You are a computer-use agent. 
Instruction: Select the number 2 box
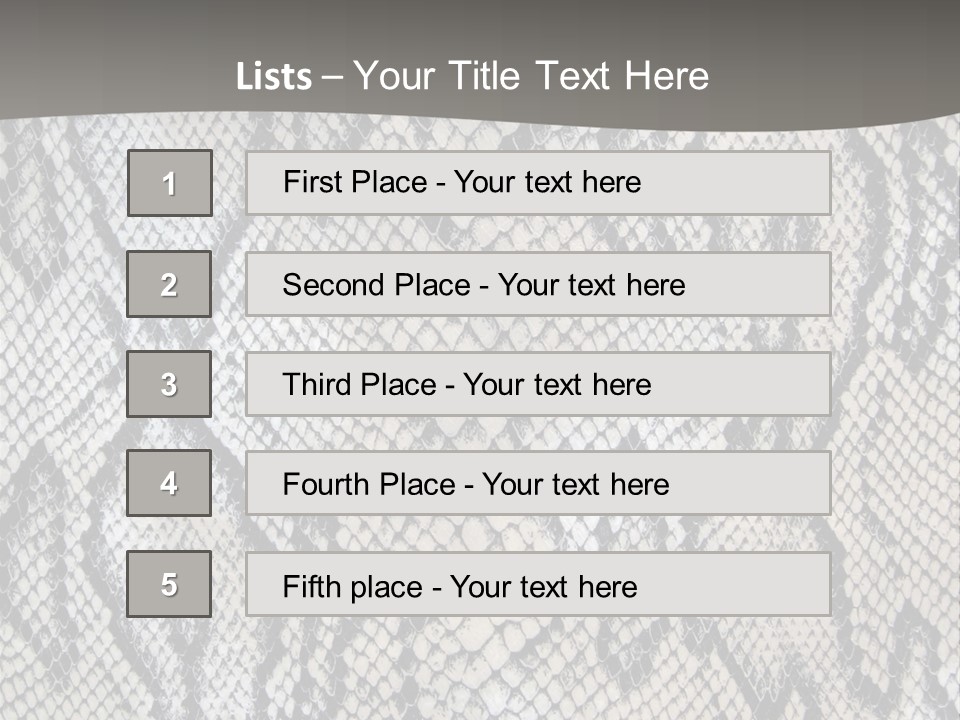[x=169, y=284]
